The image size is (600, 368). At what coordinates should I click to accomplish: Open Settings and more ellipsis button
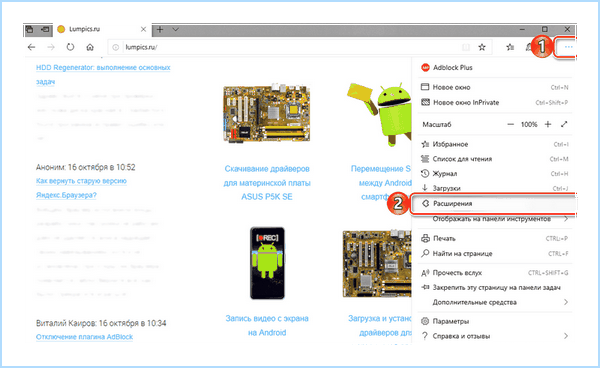(x=568, y=47)
